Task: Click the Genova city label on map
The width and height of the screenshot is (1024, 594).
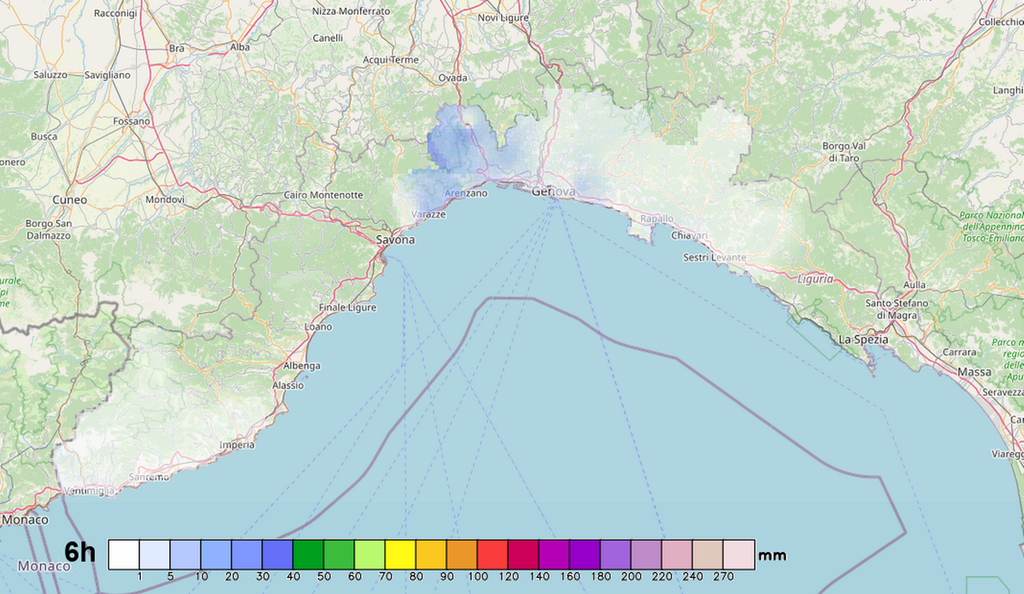Action: pyautogui.click(x=554, y=191)
